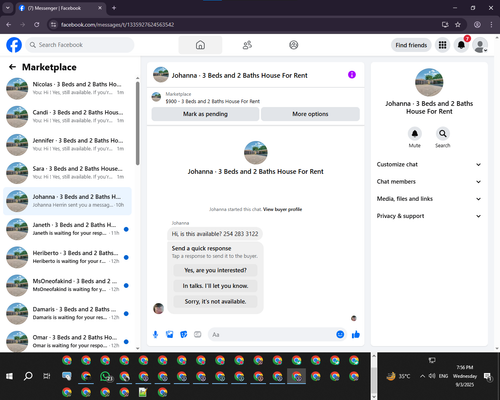500x400 pixels.
Task: View site information icon in the address bar
Action: point(53,25)
